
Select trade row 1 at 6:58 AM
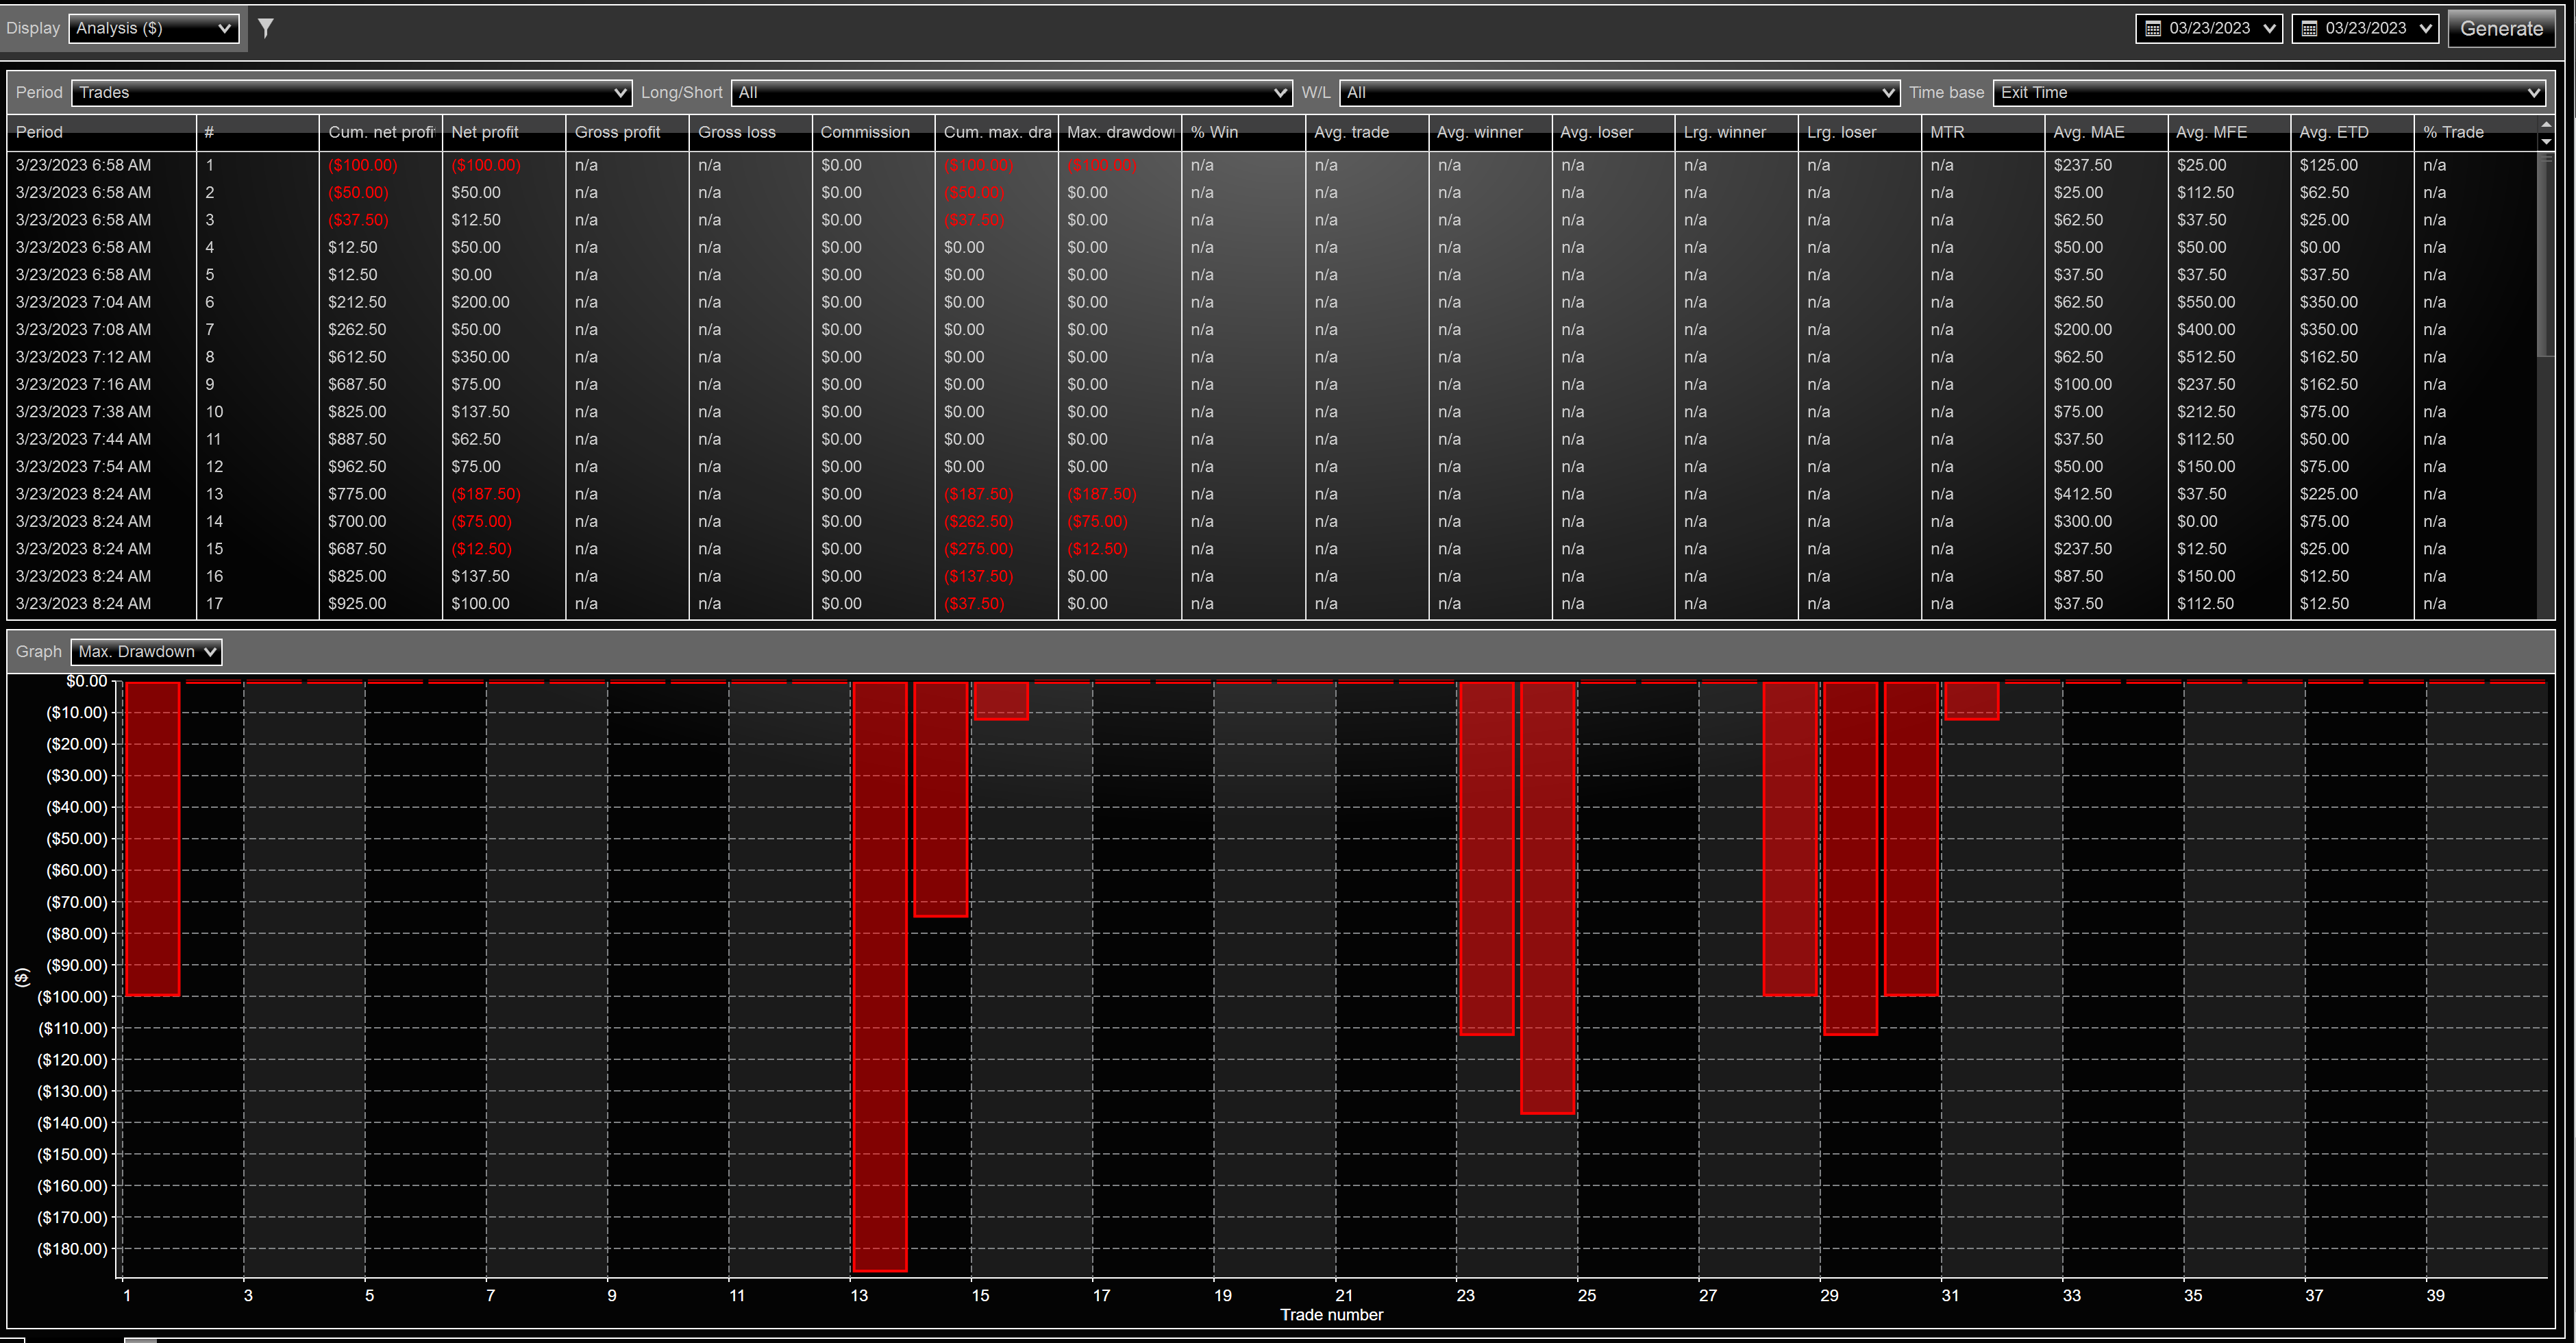pyautogui.click(x=1272, y=165)
